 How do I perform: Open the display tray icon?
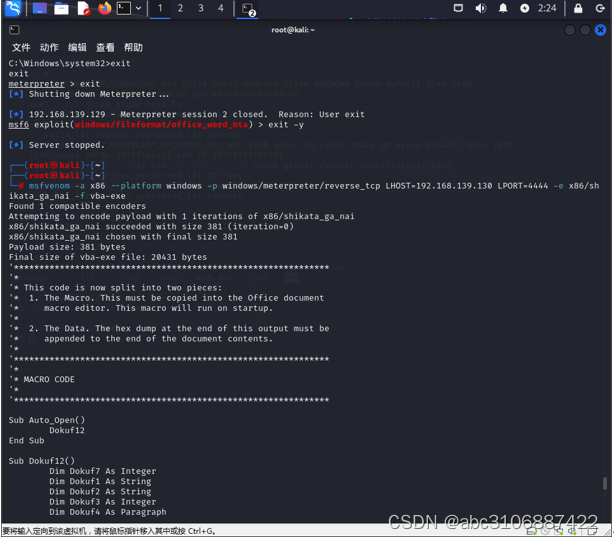[458, 8]
